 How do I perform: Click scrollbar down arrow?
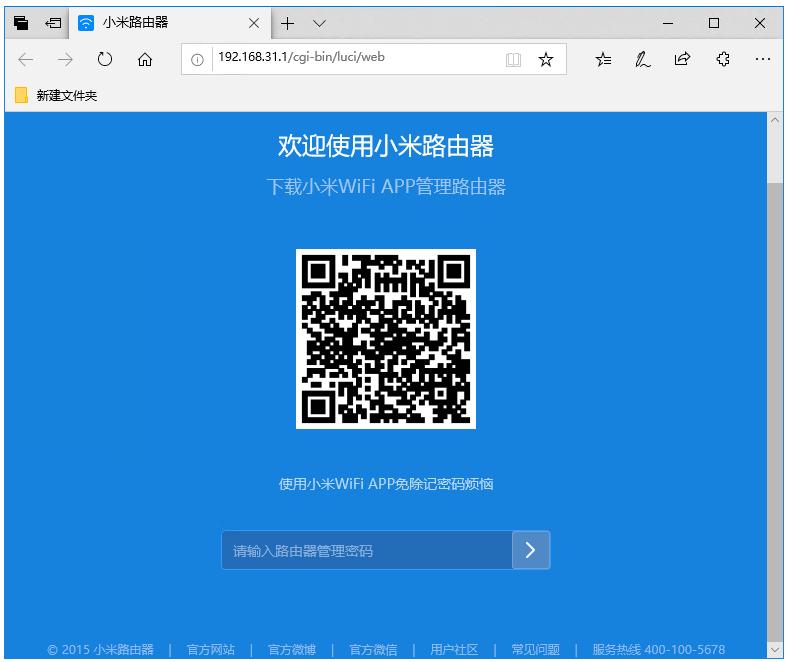[x=774, y=650]
